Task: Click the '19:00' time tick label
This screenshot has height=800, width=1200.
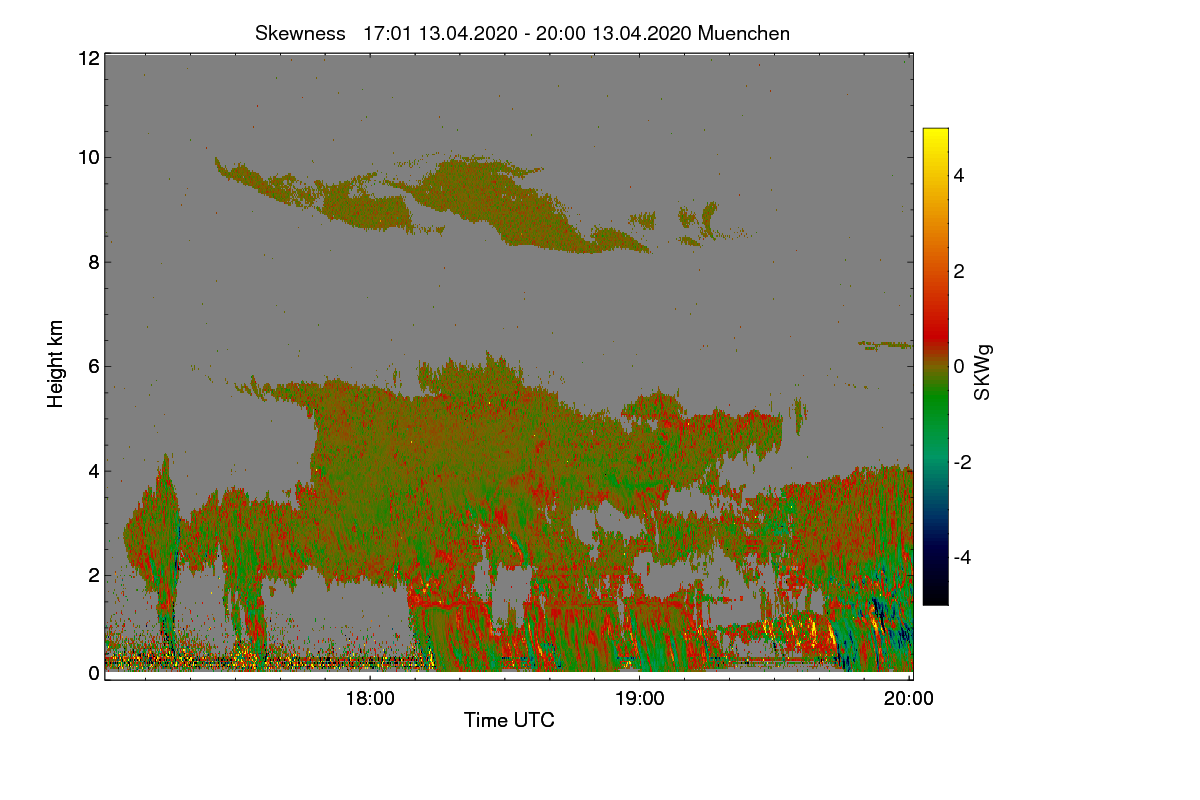Action: click(639, 699)
